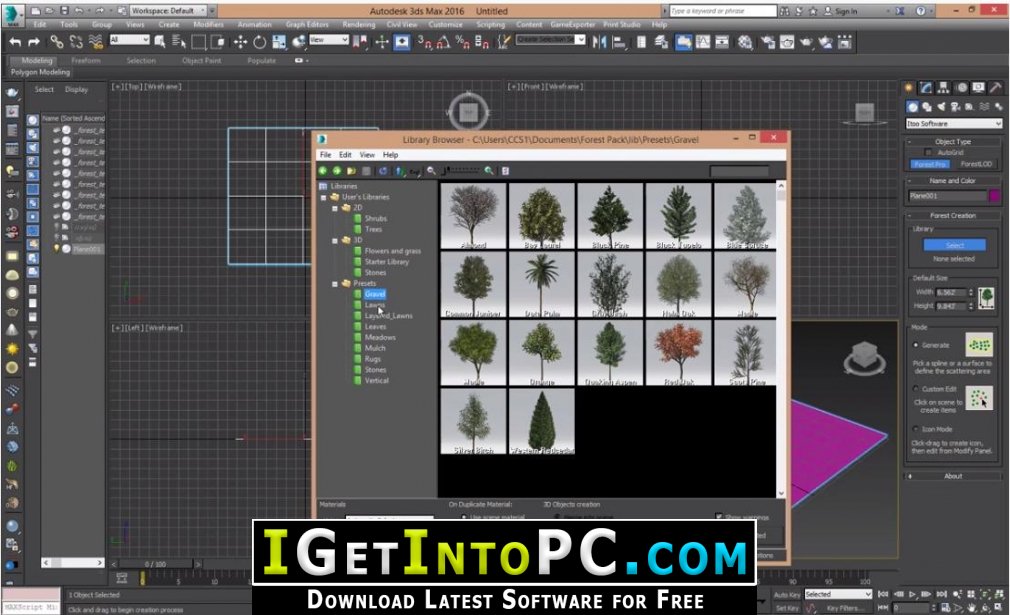Click the Redo arrow in main toolbar

(34, 42)
